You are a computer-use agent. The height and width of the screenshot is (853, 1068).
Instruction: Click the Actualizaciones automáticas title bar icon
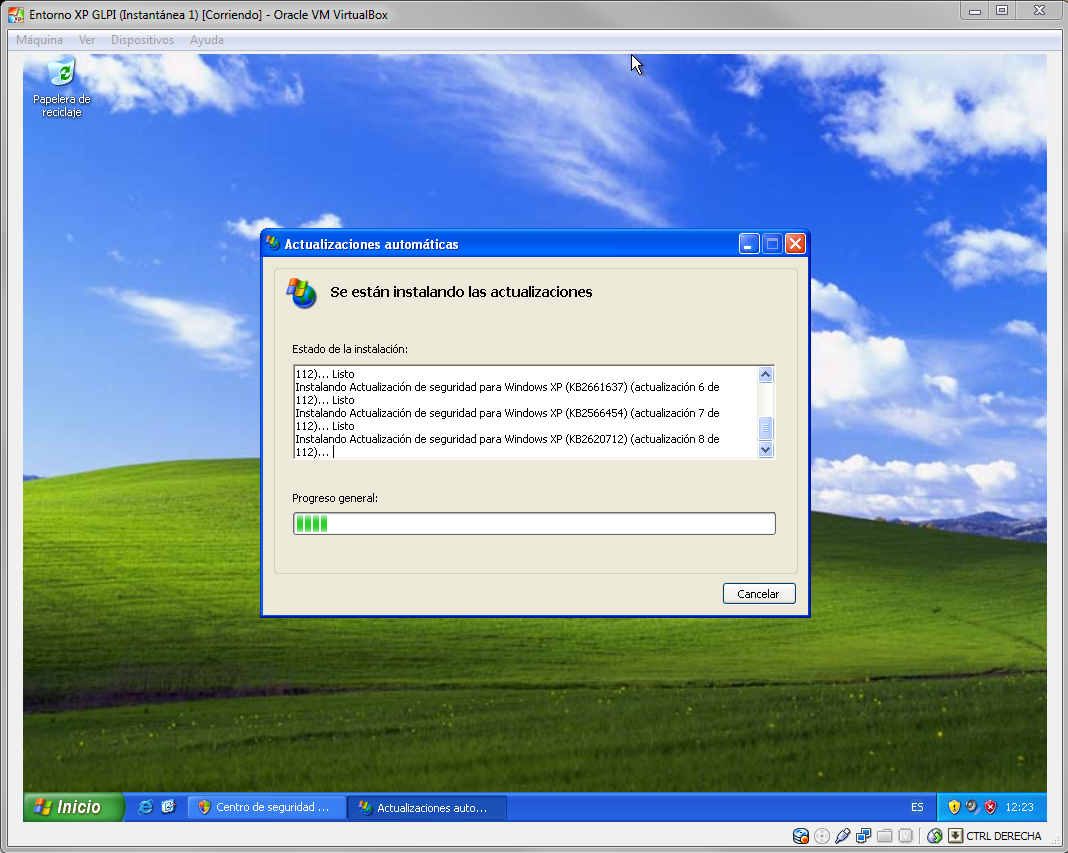pyautogui.click(x=273, y=243)
